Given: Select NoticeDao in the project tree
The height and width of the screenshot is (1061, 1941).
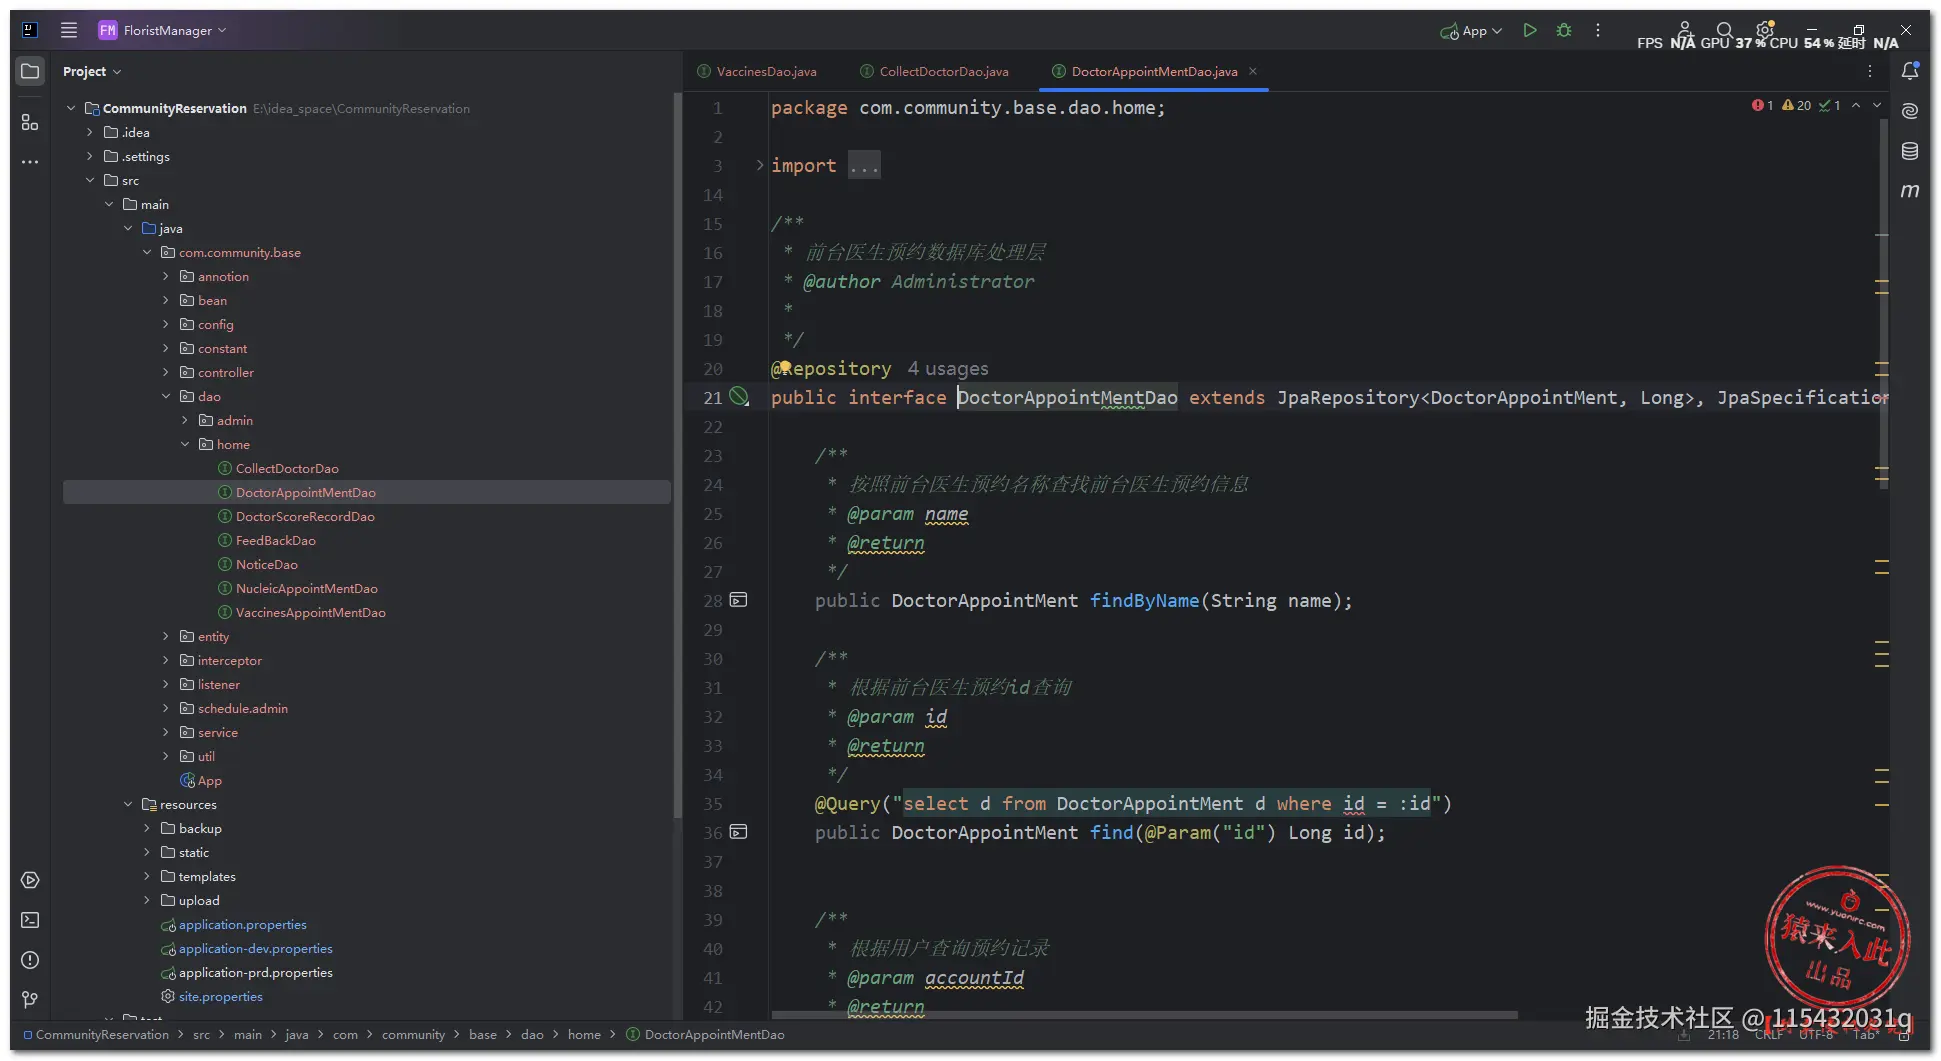Looking at the screenshot, I should [266, 564].
